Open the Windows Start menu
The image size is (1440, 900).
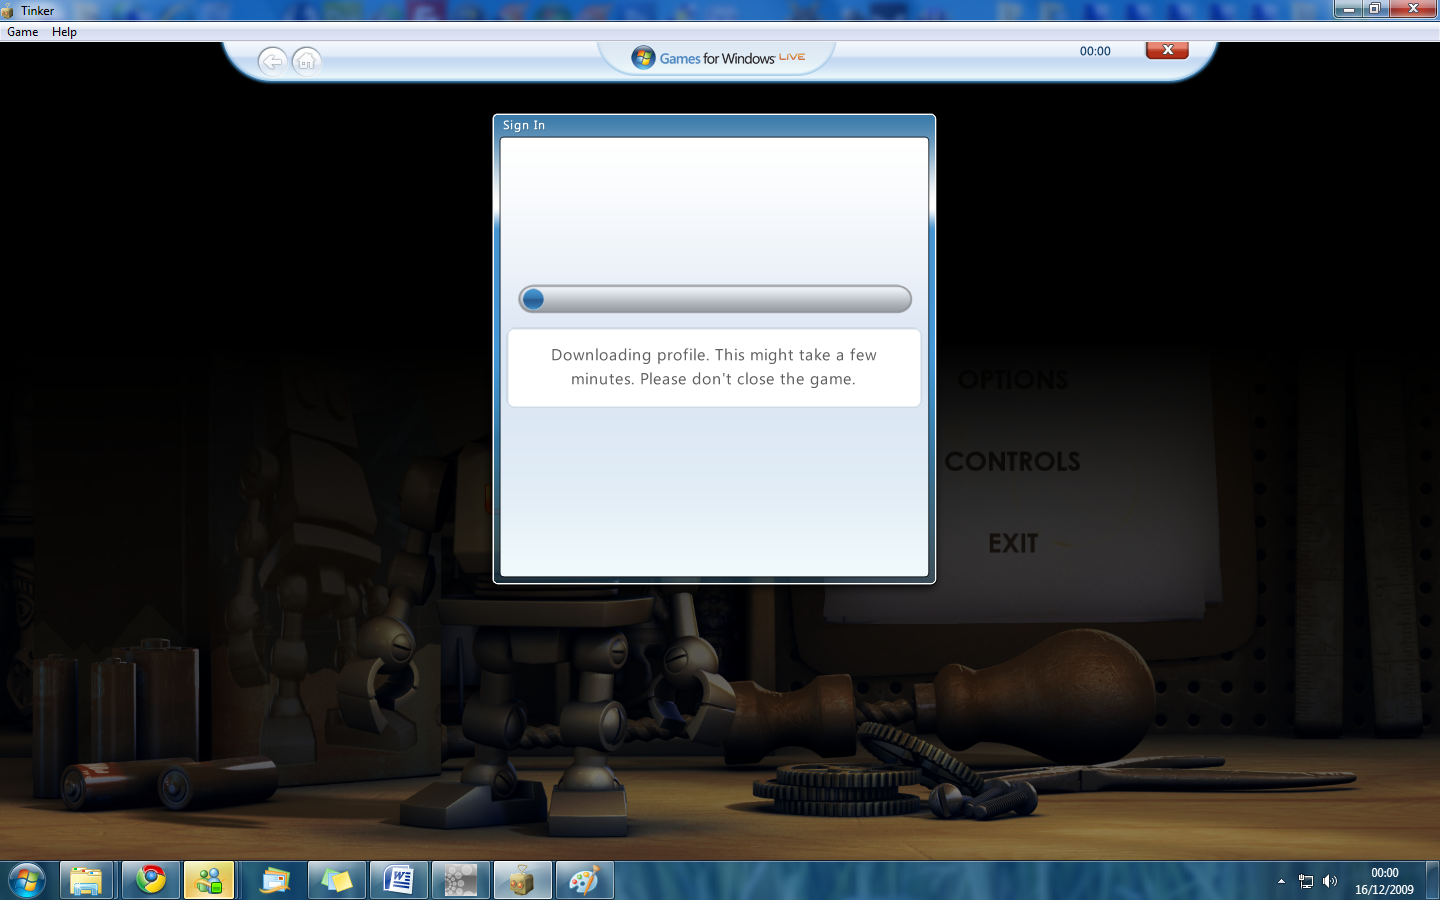[x=27, y=881]
